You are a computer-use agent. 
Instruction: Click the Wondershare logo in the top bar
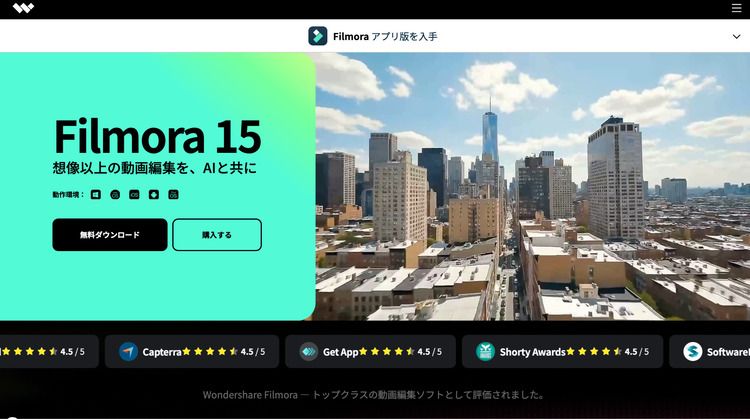pos(23,8)
